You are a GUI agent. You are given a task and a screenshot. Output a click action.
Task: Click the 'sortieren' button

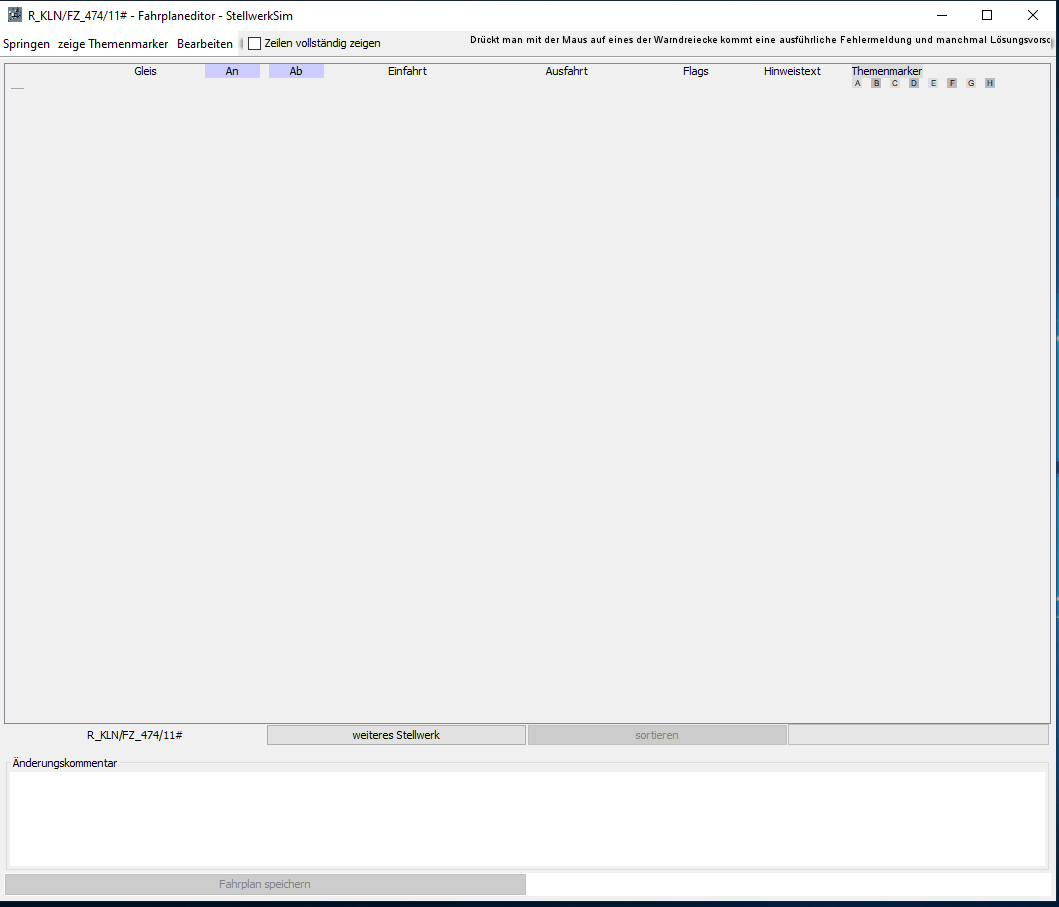(657, 735)
